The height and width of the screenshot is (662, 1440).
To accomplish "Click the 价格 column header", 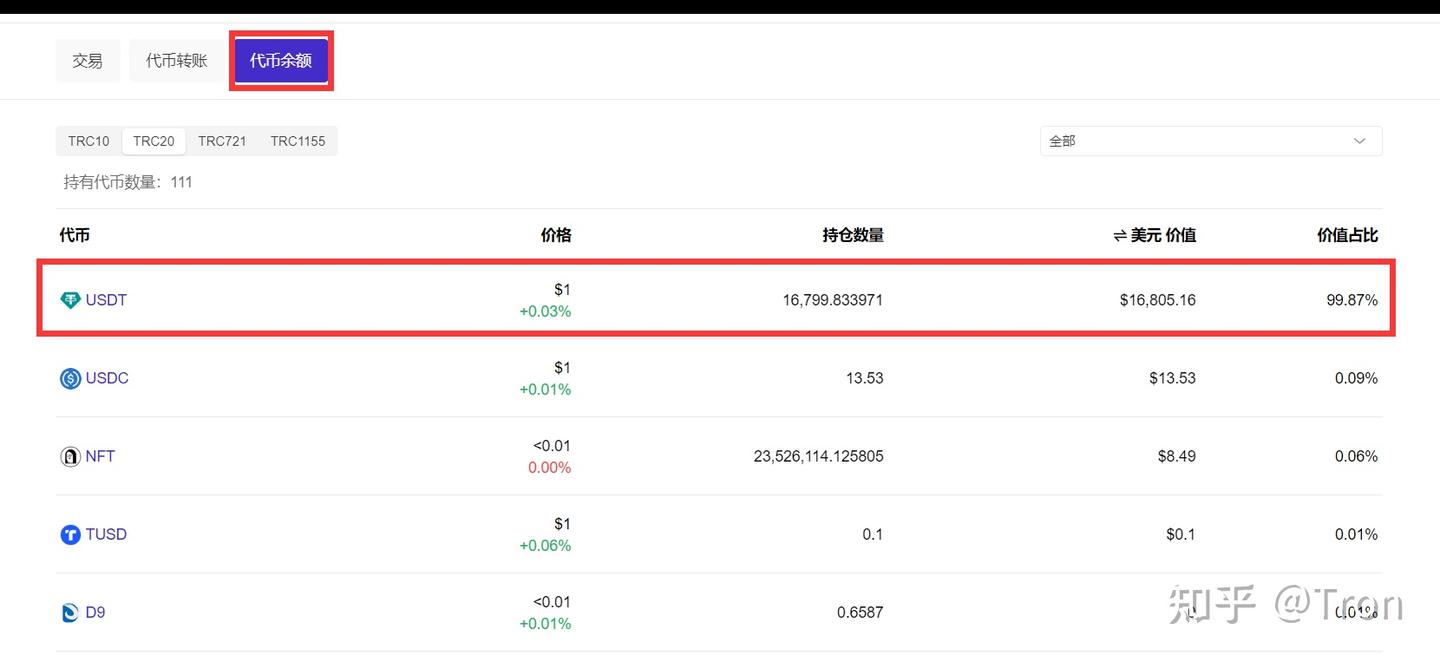I will click(x=556, y=235).
